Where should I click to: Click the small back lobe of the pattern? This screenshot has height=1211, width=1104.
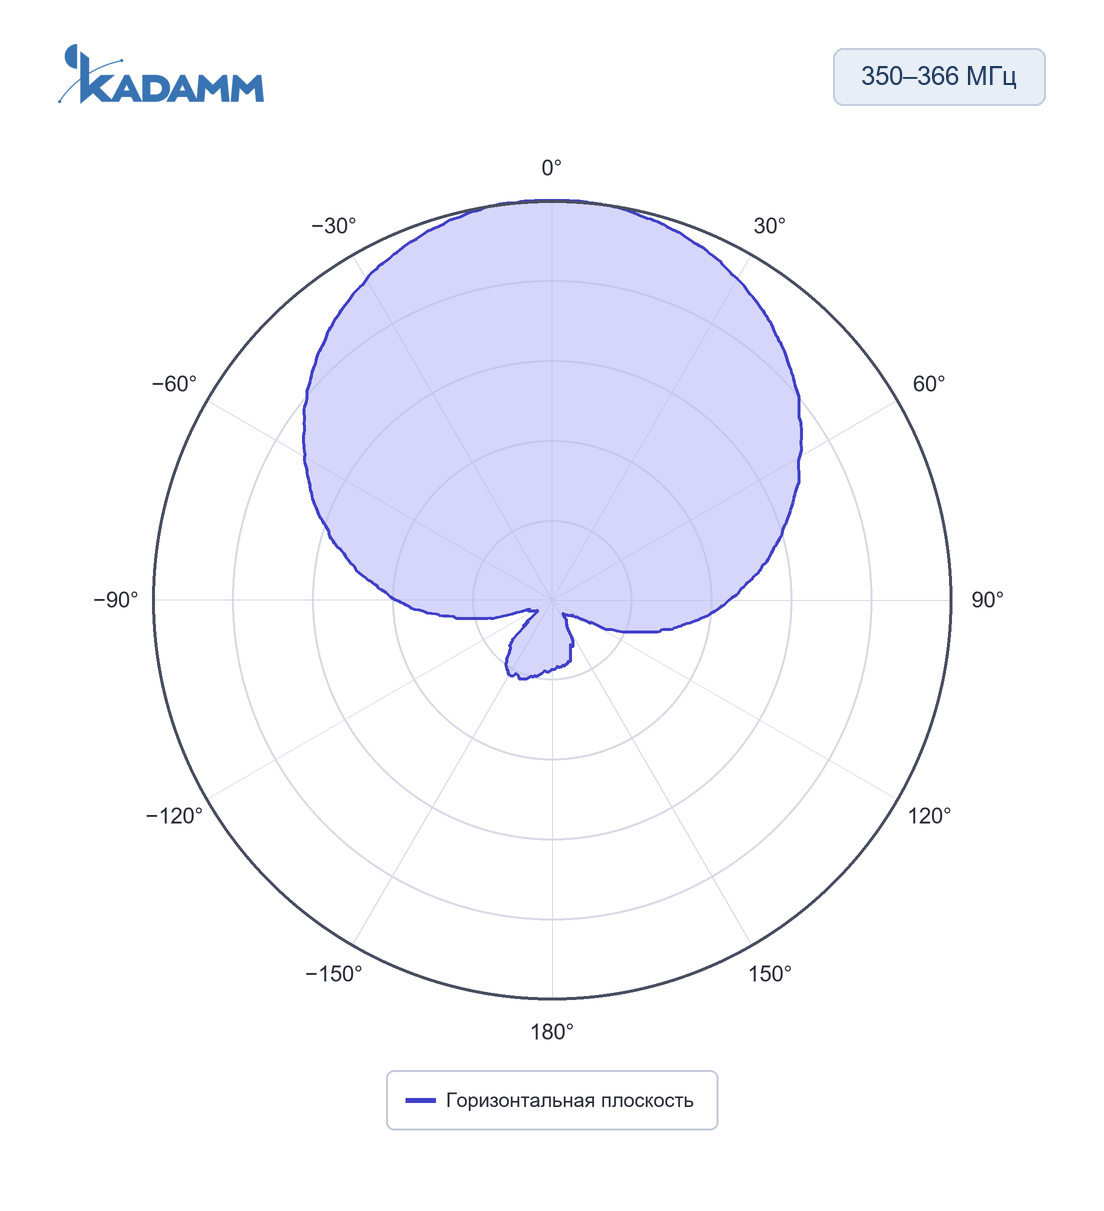pos(540,645)
